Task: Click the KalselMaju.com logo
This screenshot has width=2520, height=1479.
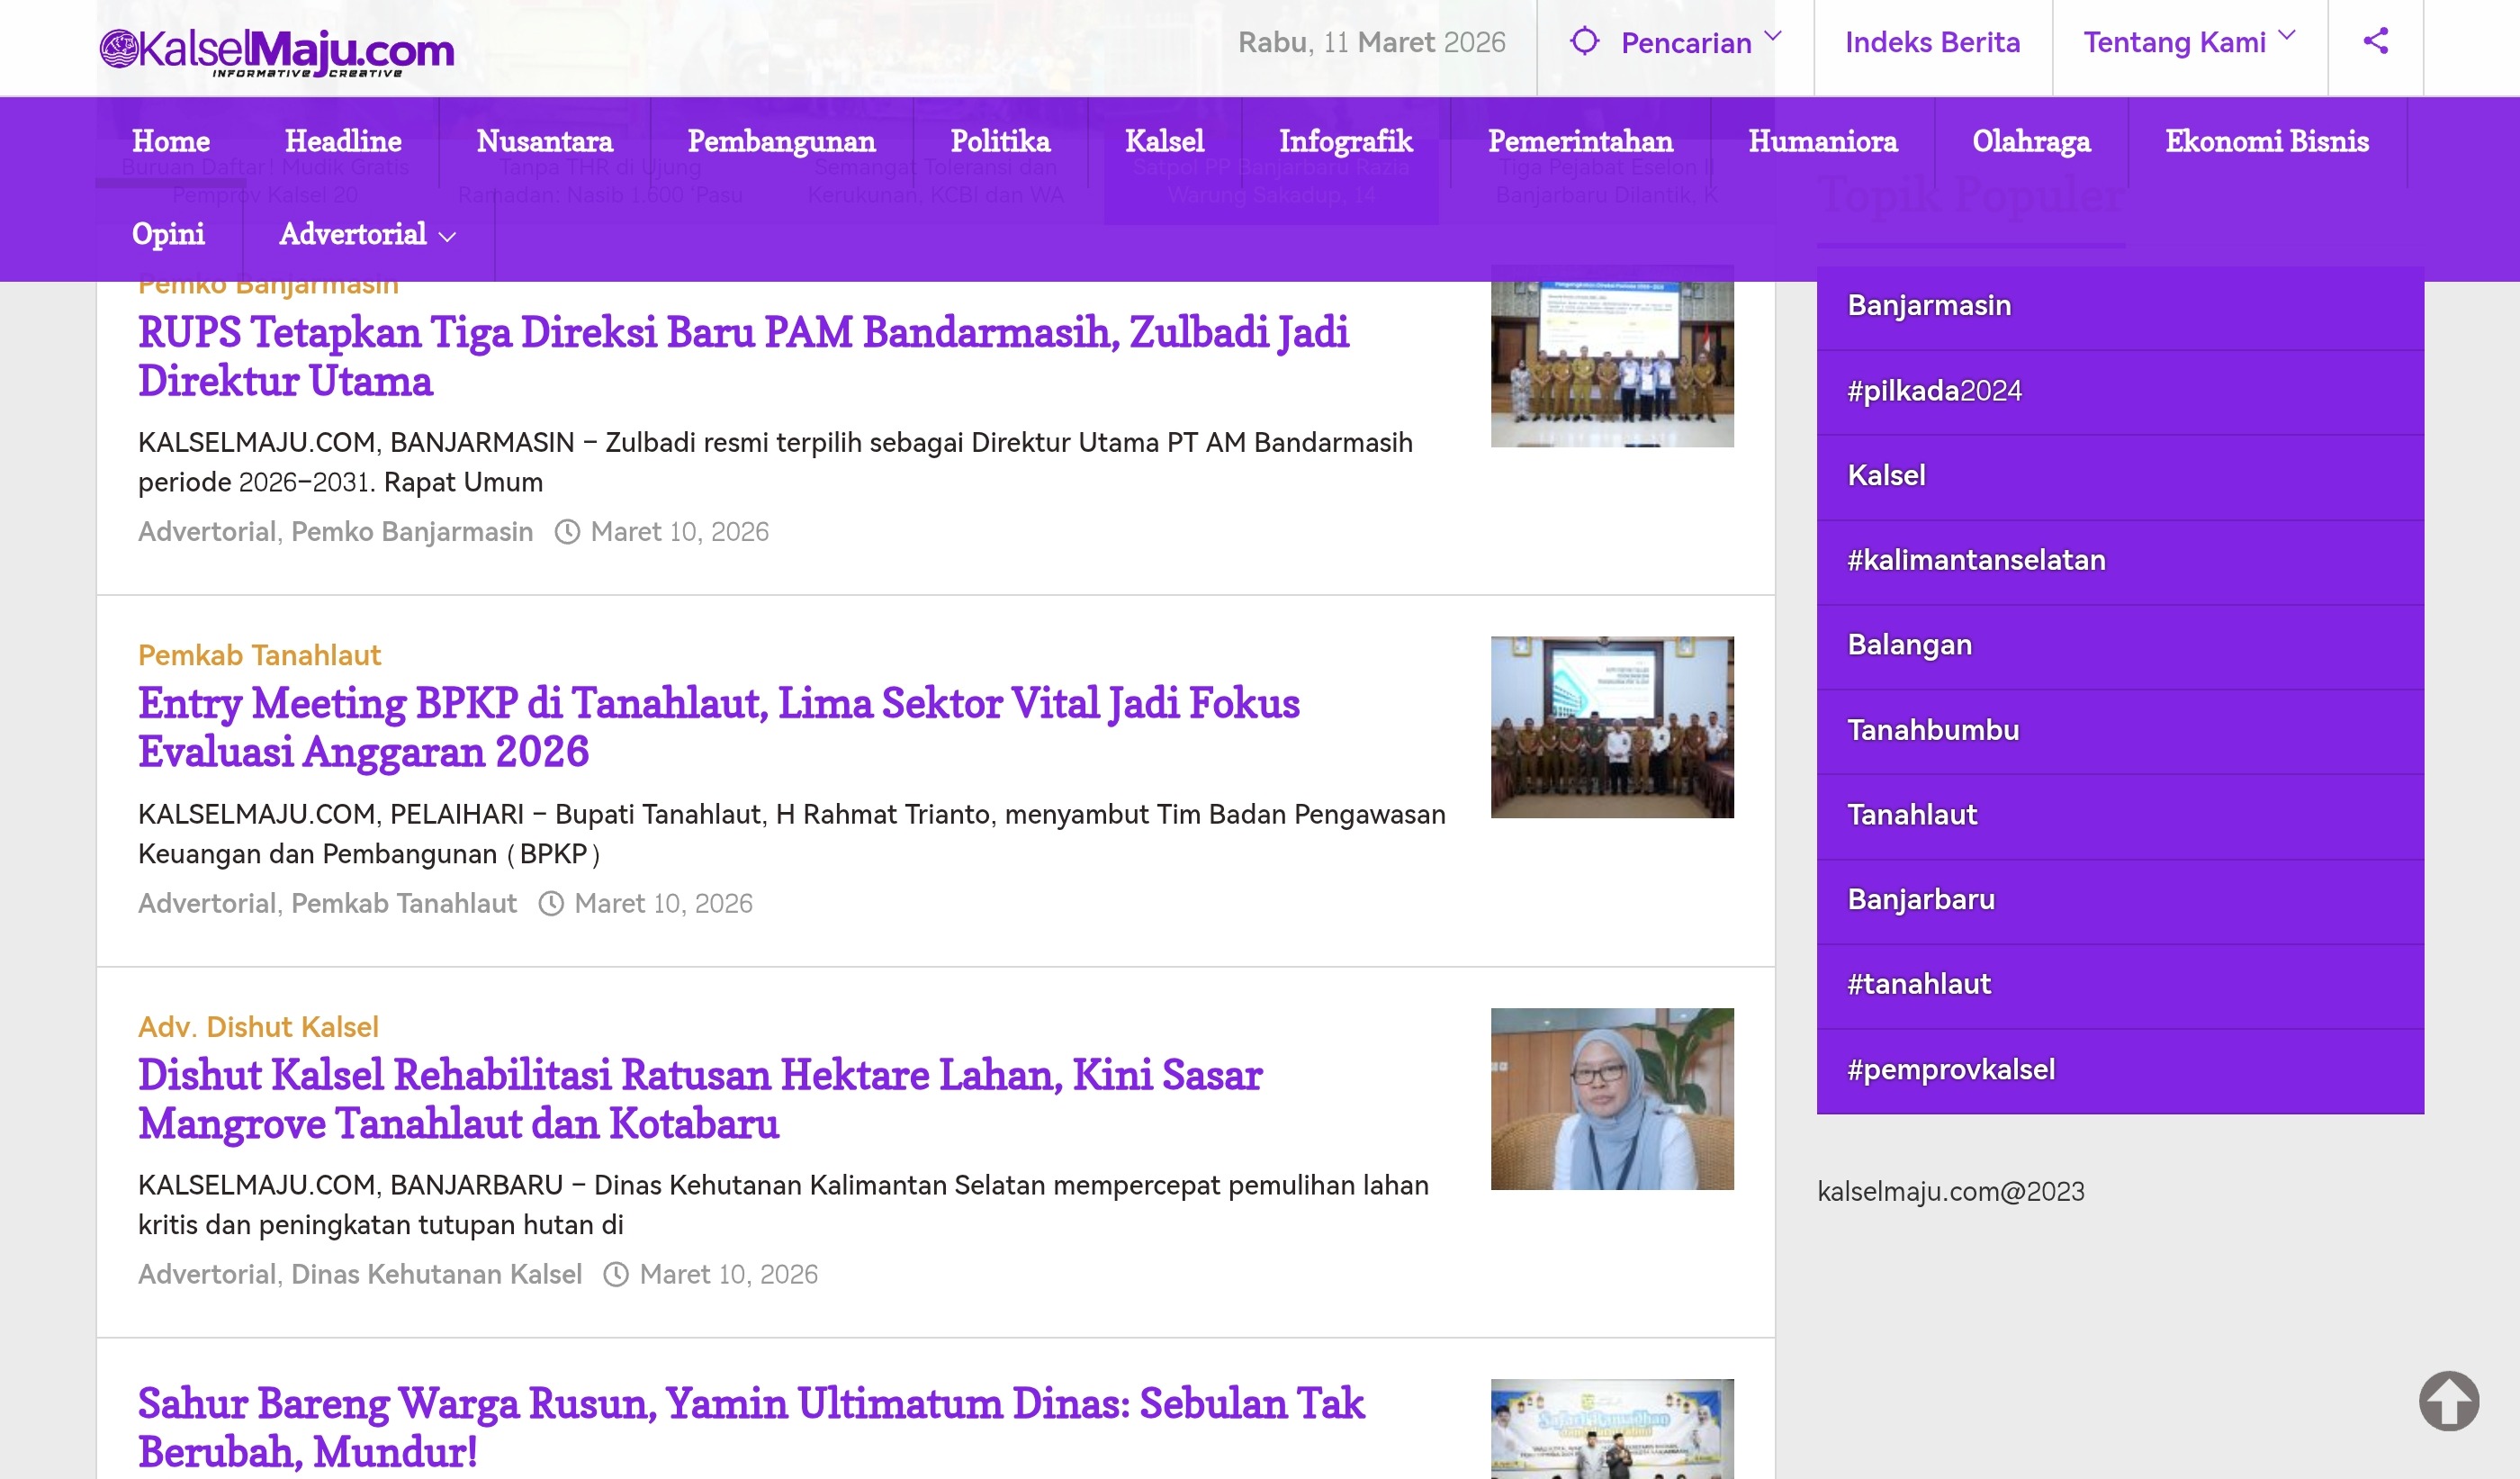Action: [x=276, y=52]
